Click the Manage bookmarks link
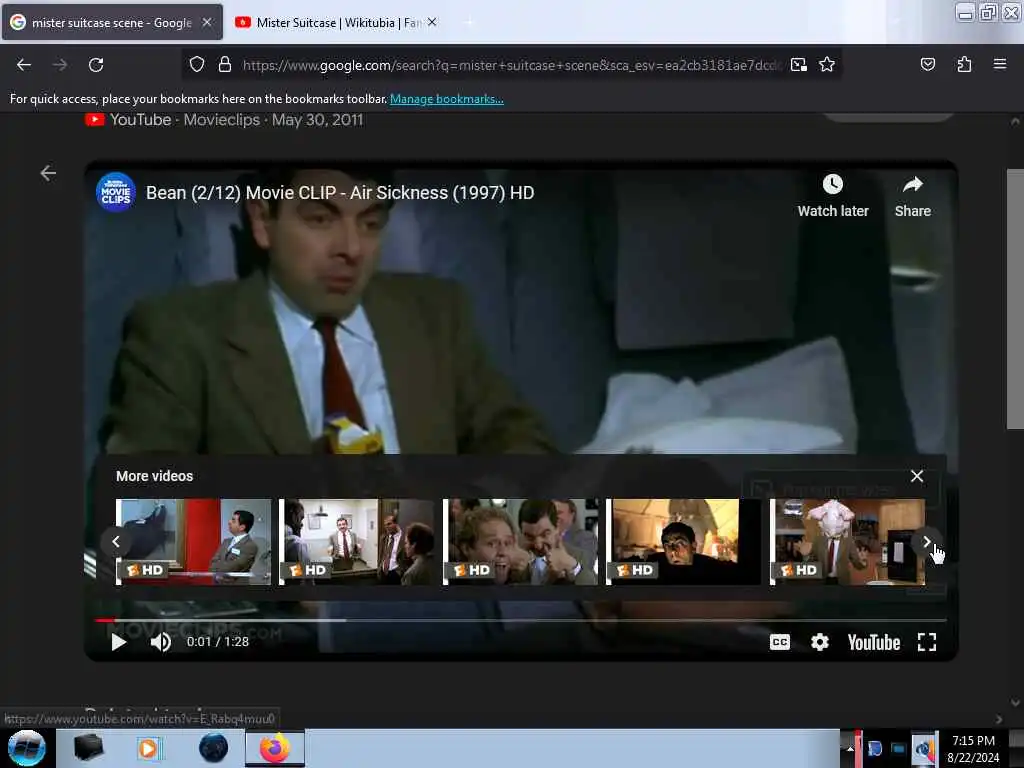 pyautogui.click(x=447, y=99)
